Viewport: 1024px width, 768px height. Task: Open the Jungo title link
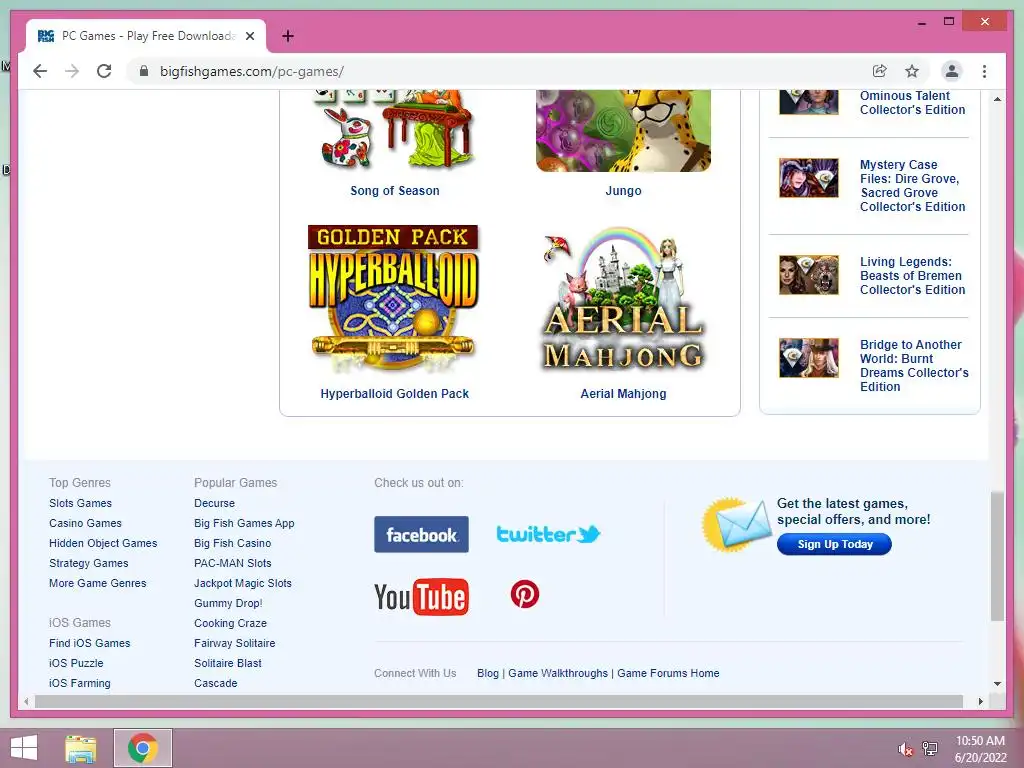623,191
